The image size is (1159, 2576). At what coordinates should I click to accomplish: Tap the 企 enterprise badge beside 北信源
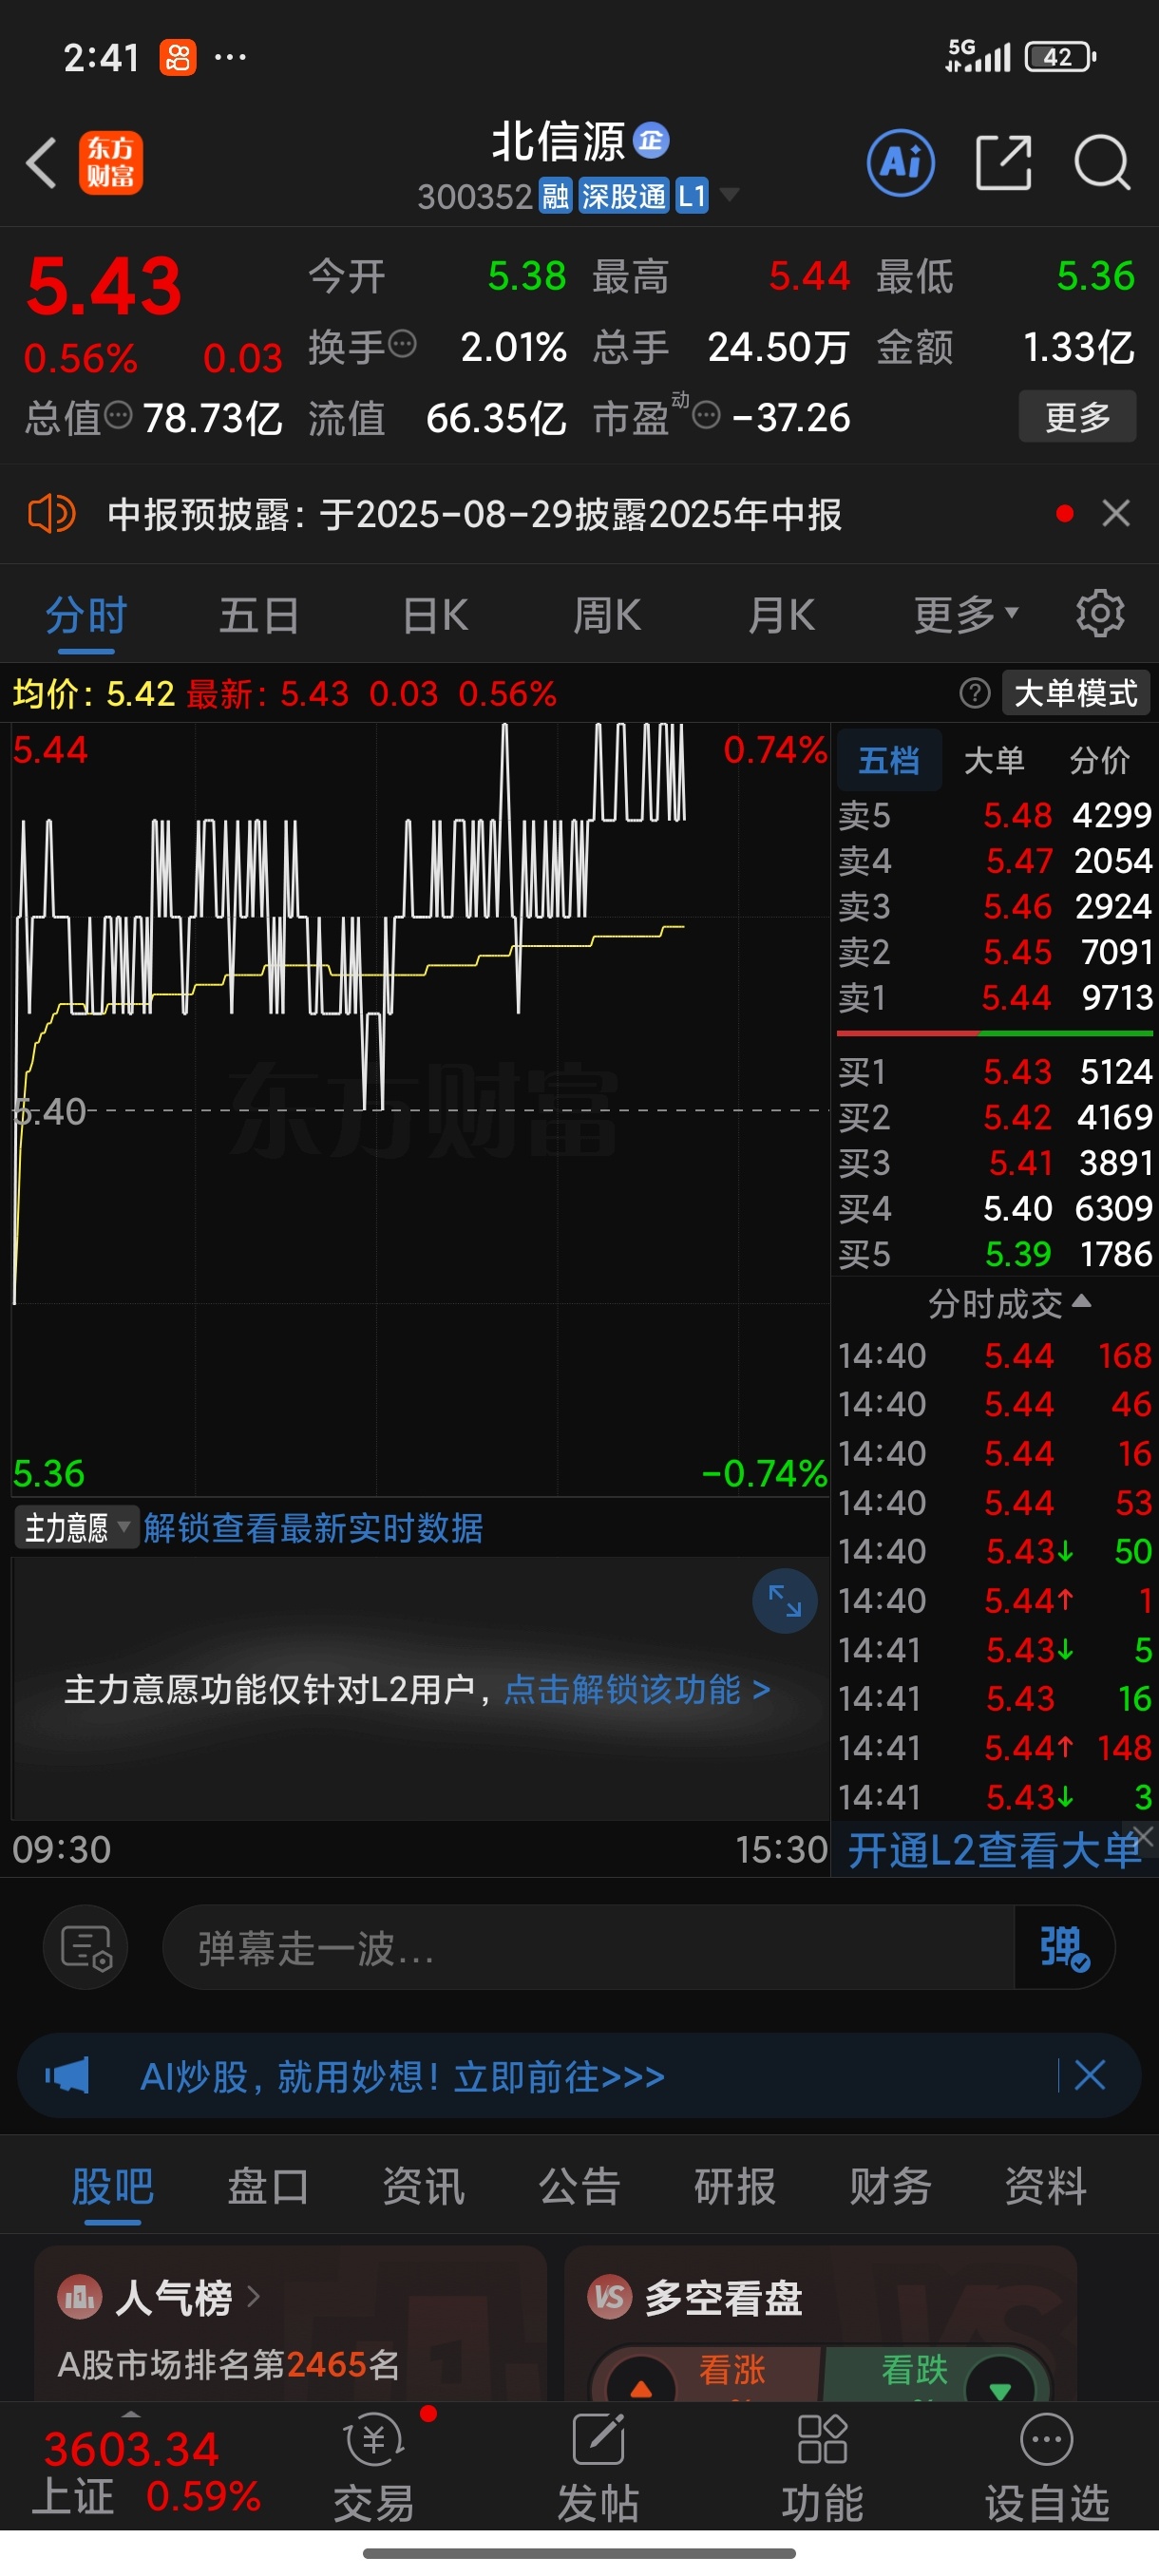(651, 141)
